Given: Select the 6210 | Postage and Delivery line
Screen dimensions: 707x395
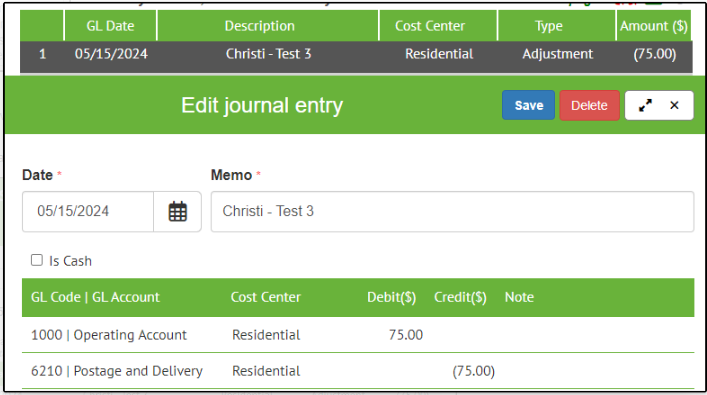Looking at the screenshot, I should (x=358, y=371).
